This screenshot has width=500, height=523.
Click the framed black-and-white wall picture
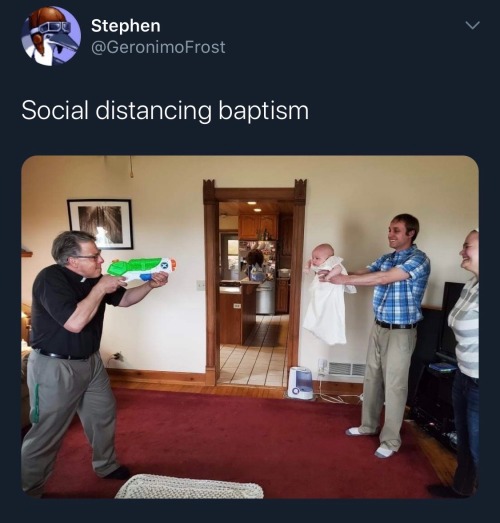(100, 224)
